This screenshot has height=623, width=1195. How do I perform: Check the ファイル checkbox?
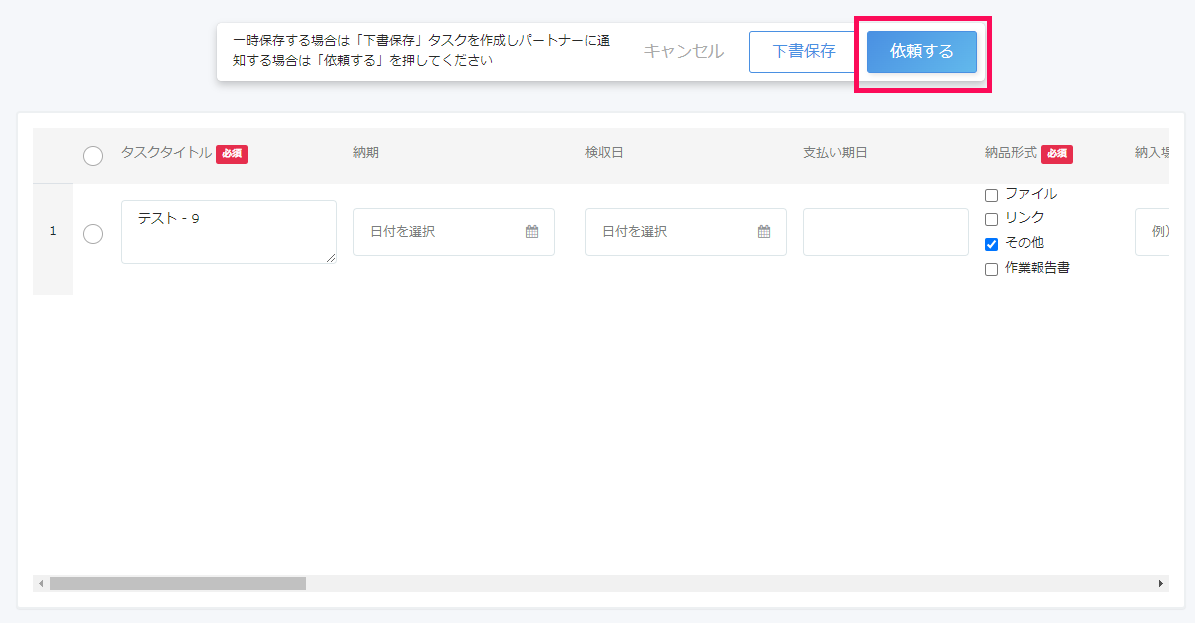(x=992, y=195)
